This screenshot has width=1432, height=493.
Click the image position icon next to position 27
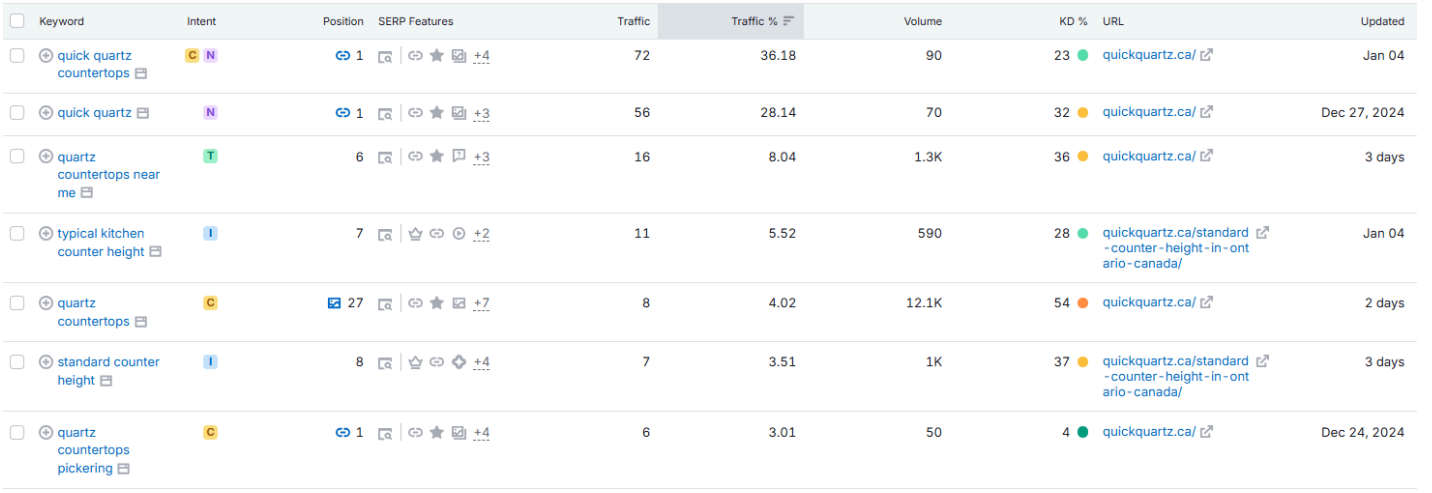335,303
